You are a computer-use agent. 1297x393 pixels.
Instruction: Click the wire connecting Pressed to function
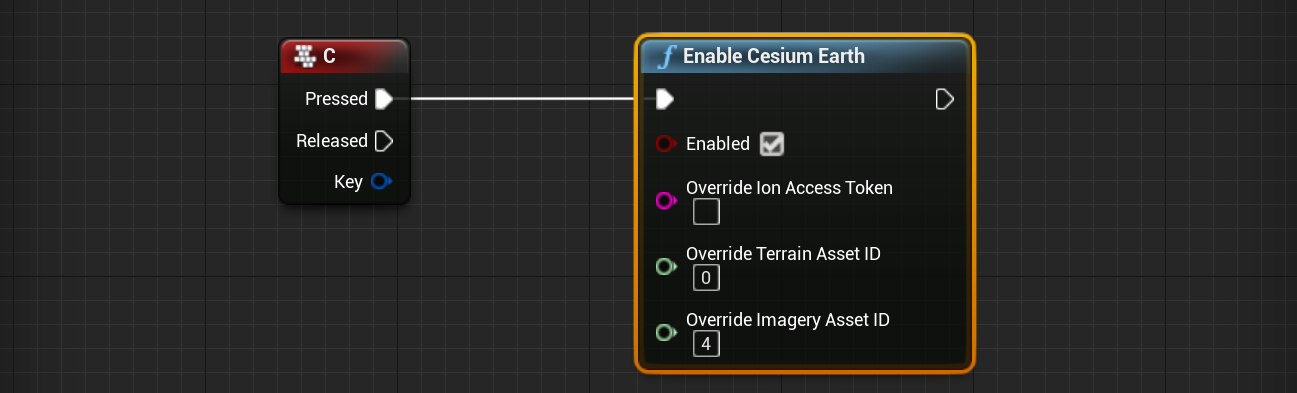[x=520, y=99]
